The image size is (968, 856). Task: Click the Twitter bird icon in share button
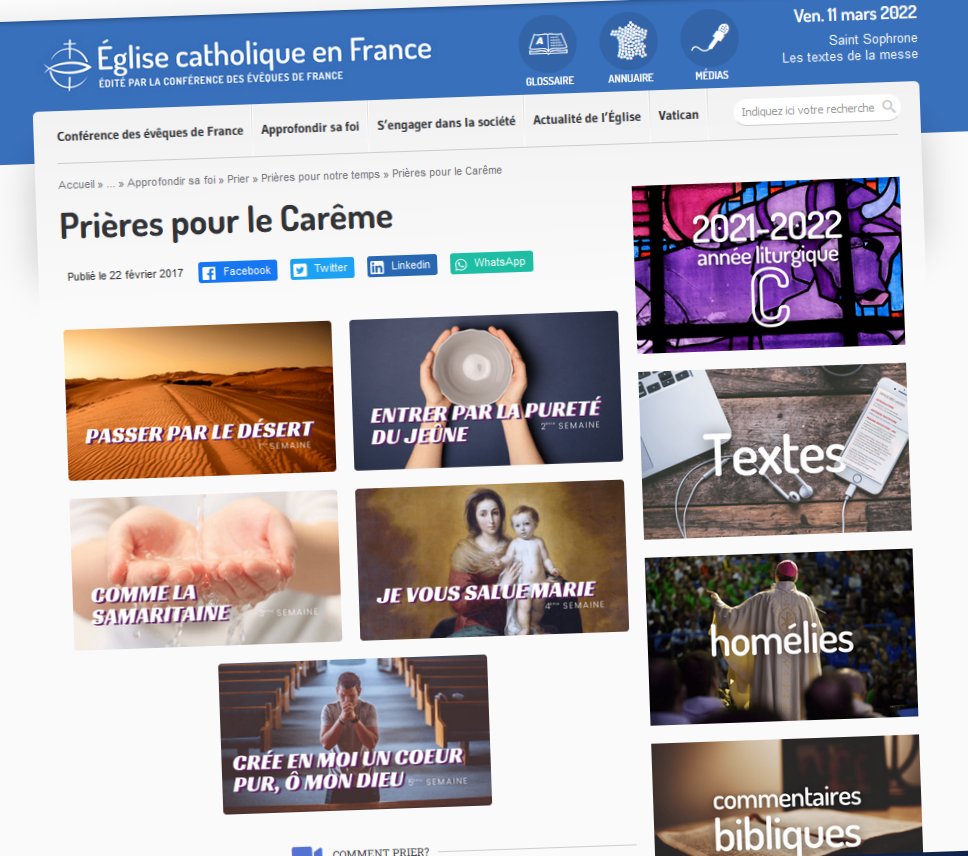pos(300,270)
